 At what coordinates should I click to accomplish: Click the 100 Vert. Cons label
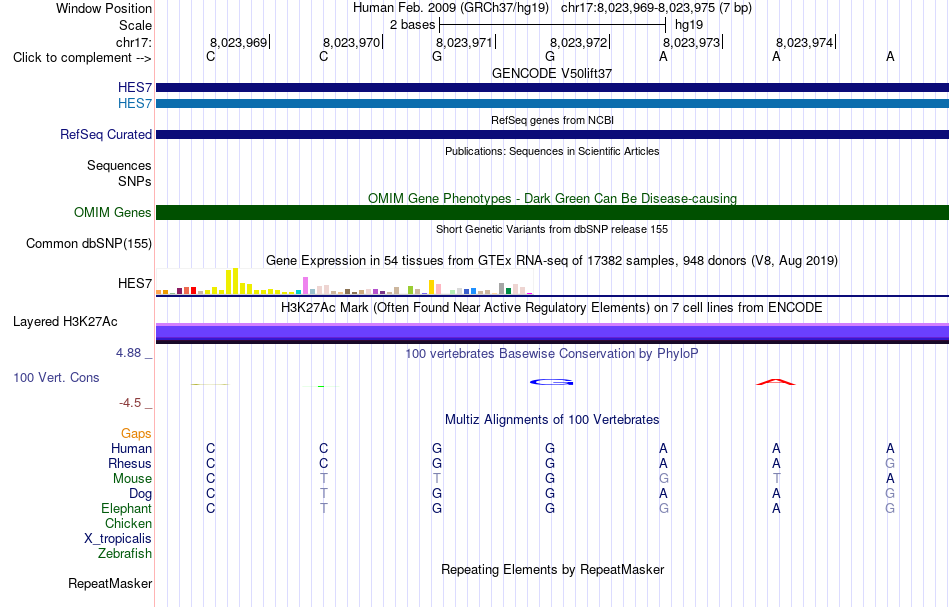tap(56, 377)
